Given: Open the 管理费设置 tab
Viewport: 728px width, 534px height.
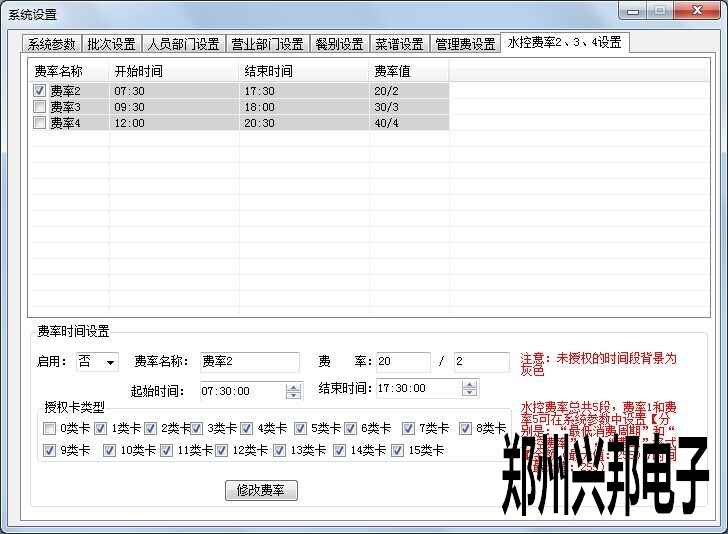Looking at the screenshot, I should pyautogui.click(x=465, y=44).
